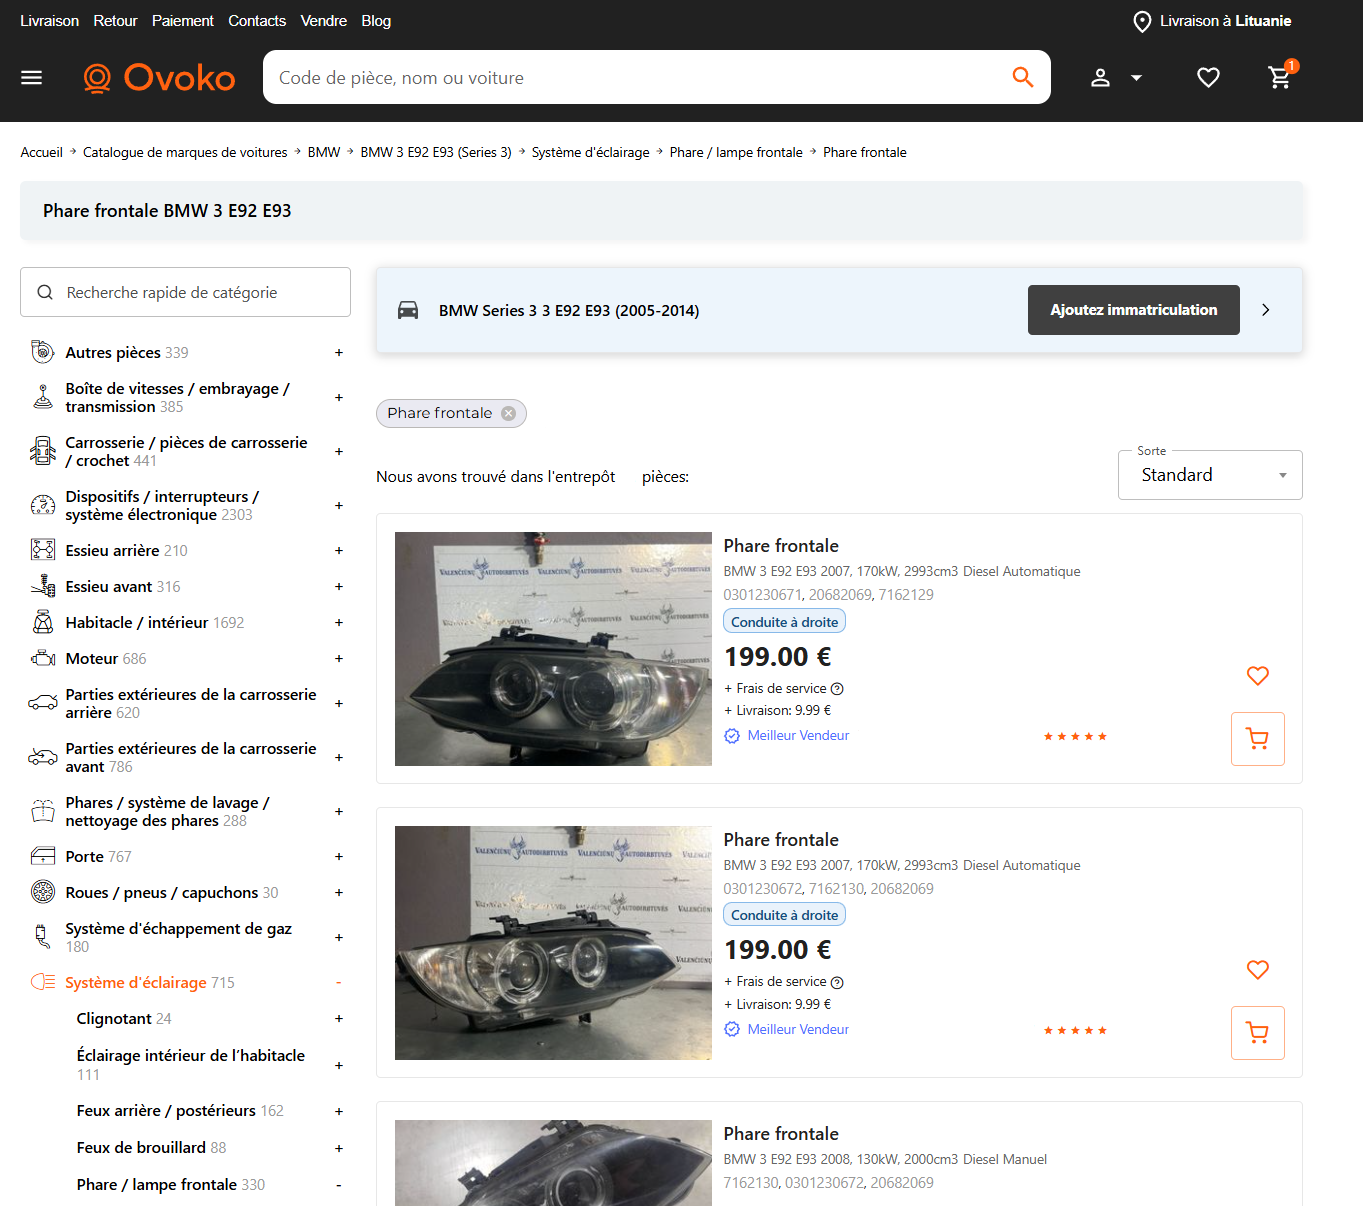Click the location pin icon

click(x=1142, y=21)
